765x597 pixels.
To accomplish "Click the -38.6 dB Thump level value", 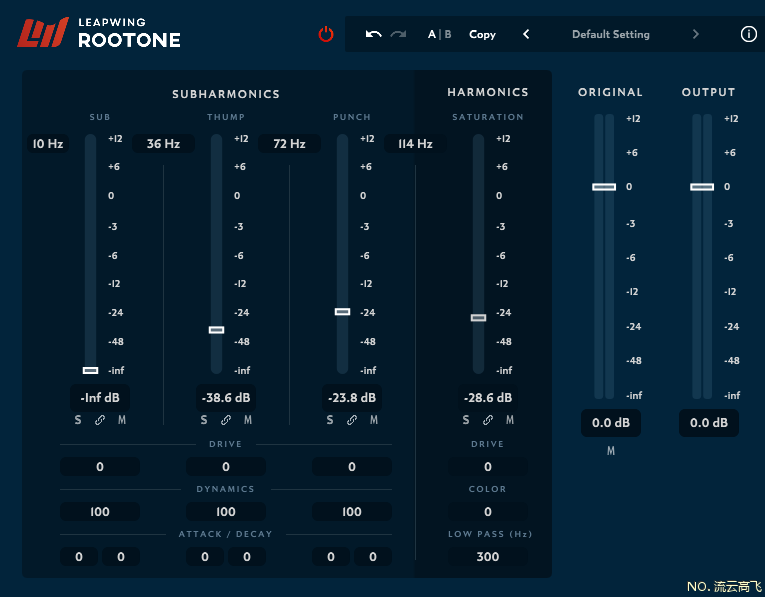I will tap(226, 398).
